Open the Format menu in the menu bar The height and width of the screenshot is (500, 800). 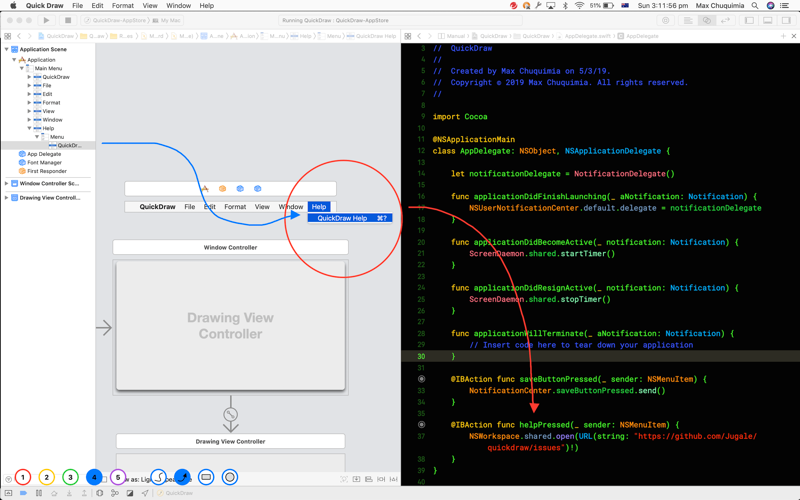tap(122, 6)
